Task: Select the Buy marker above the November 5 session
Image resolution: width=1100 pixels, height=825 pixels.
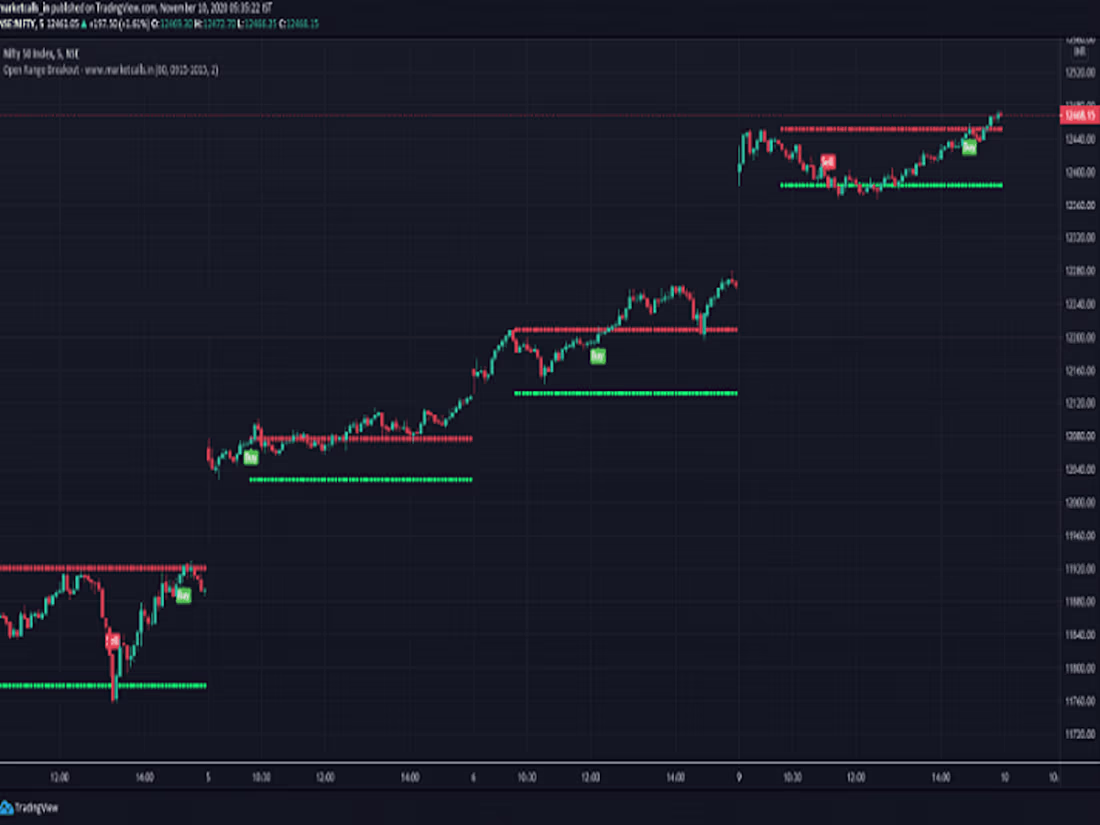Action: click(x=251, y=458)
